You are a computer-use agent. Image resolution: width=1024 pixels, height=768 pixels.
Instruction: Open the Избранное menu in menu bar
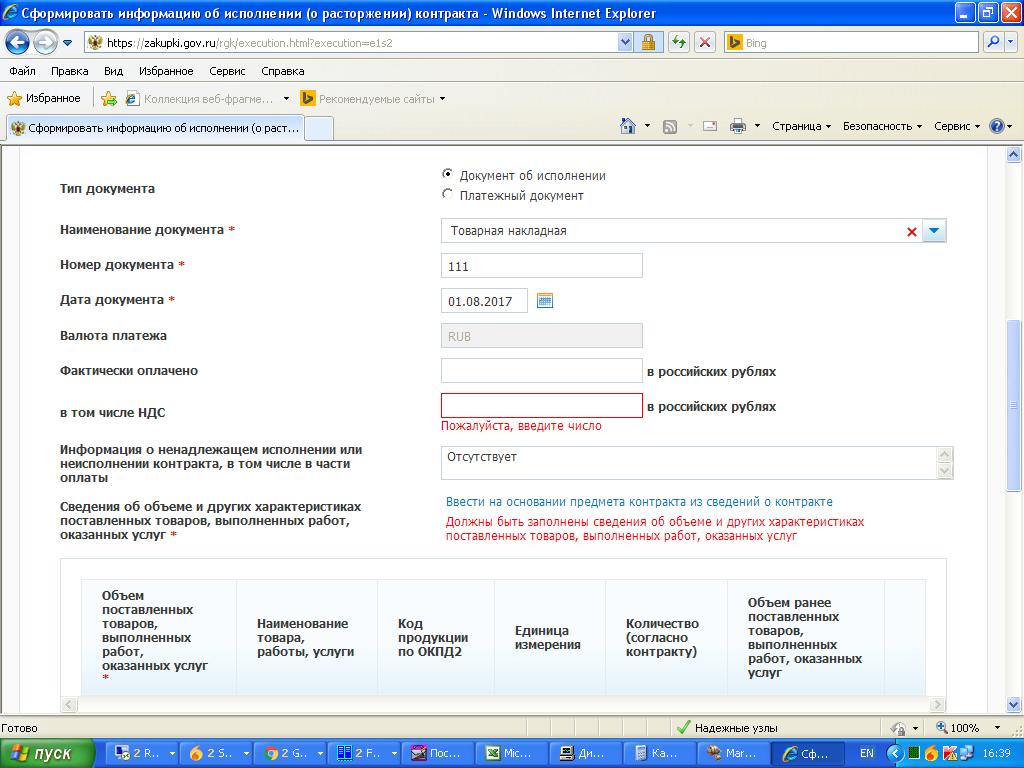(x=166, y=71)
